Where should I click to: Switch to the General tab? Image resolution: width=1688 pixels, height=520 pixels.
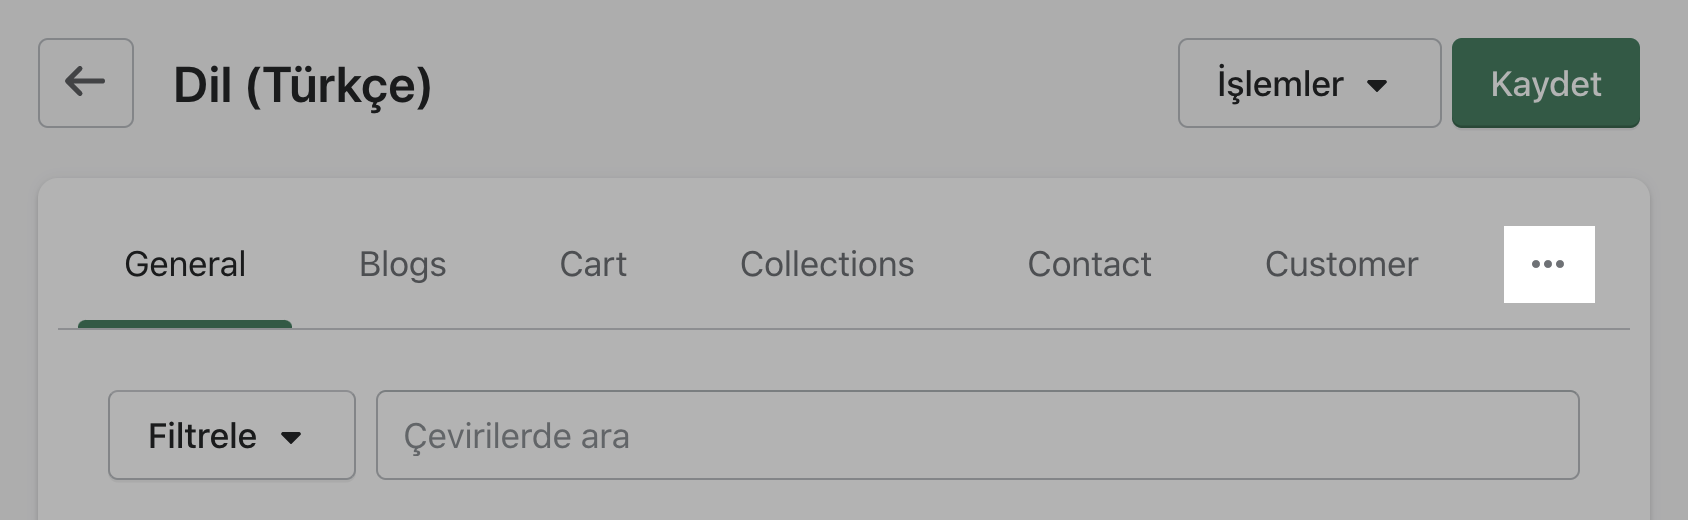(185, 264)
